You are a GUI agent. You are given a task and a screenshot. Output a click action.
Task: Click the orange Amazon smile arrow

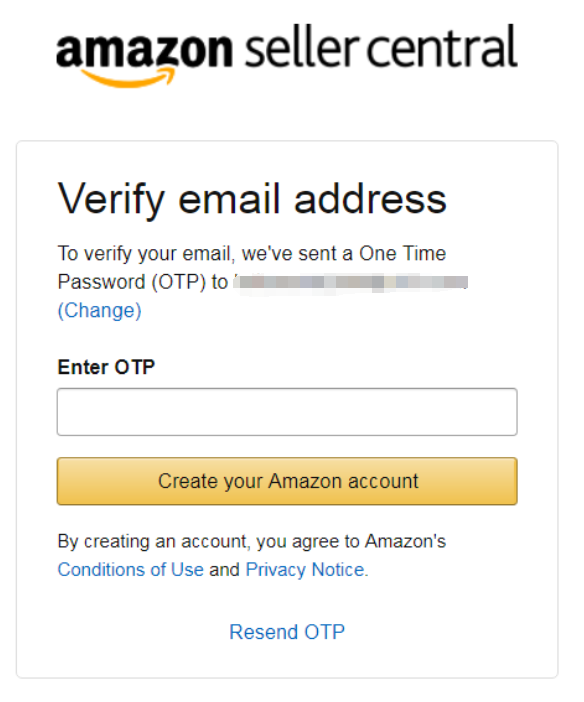[x=128, y=77]
